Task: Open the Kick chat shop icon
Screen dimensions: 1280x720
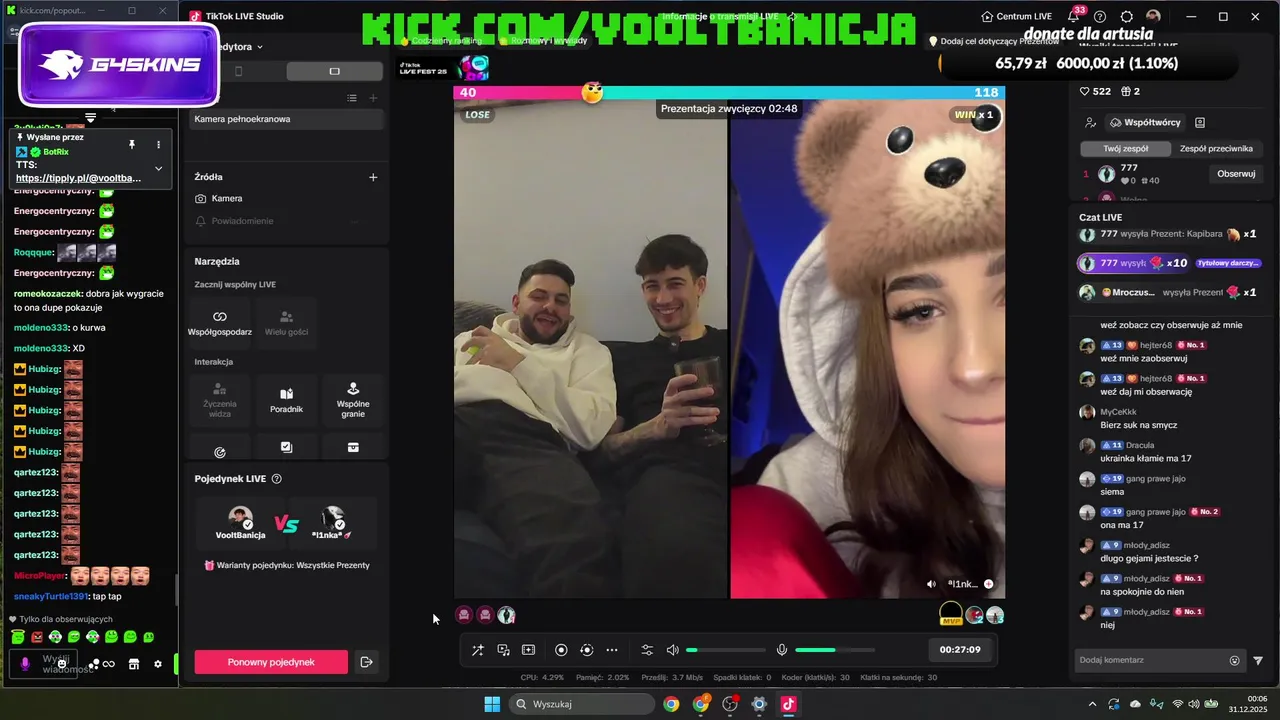Action: (133, 664)
